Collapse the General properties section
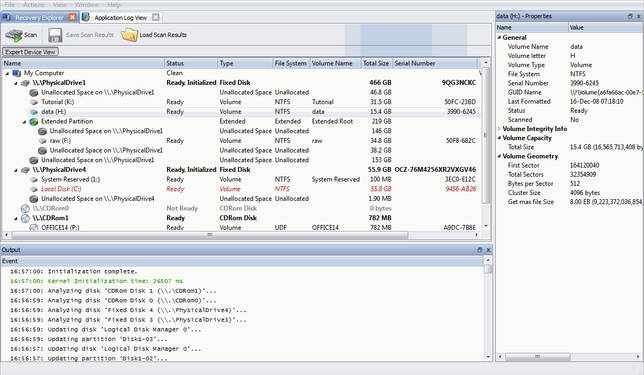644x375 pixels. pos(500,37)
